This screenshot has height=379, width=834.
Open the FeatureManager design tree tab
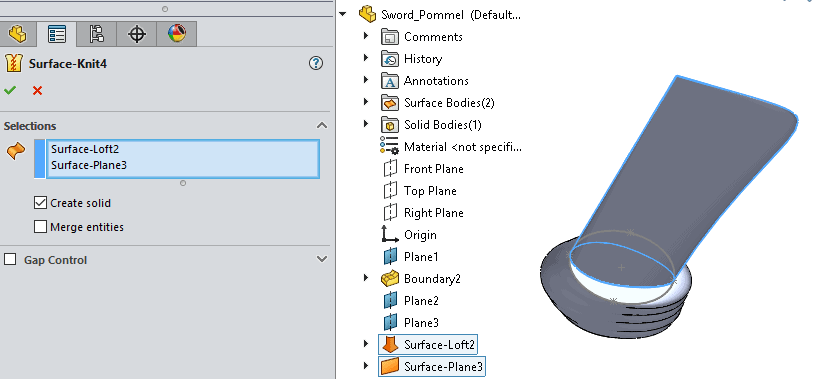pos(18,34)
